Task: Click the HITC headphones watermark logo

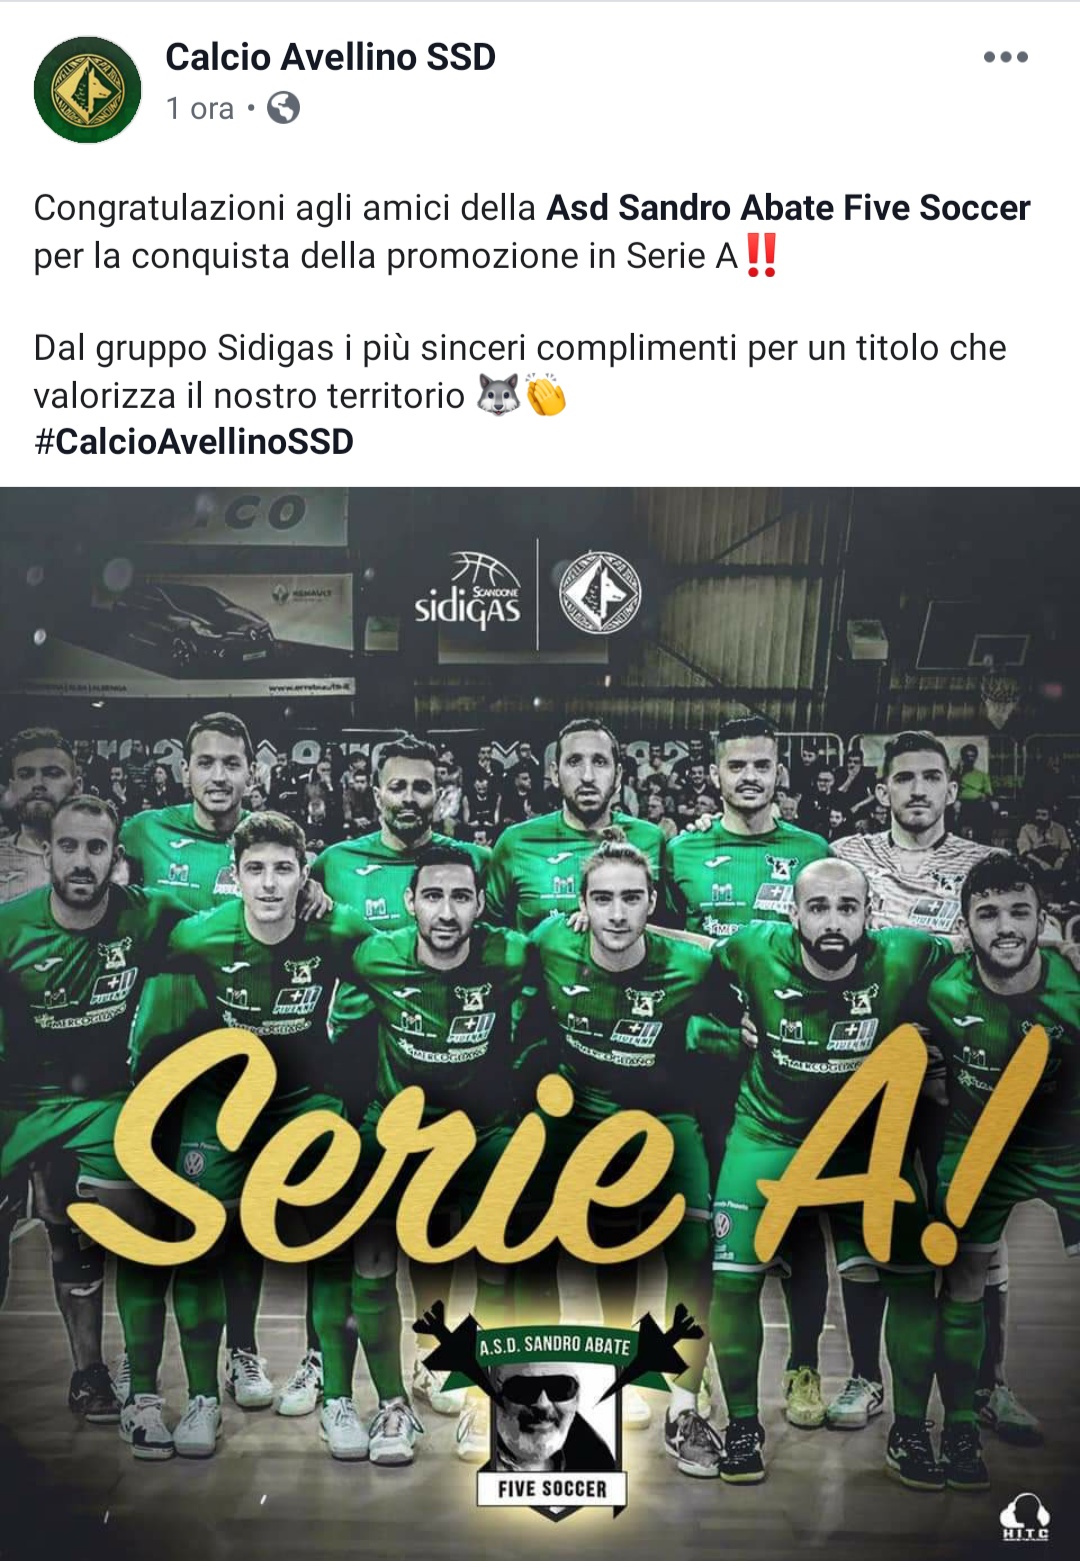Action: (x=1025, y=1517)
